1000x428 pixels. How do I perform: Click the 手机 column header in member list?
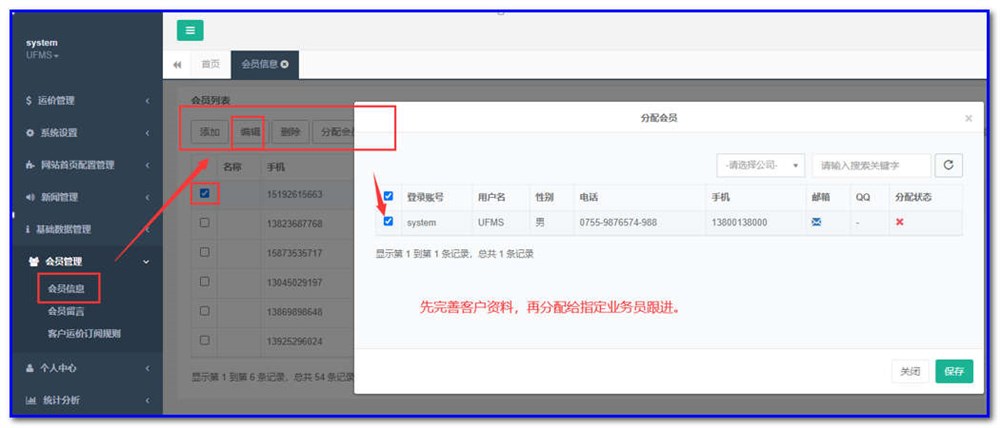276,167
